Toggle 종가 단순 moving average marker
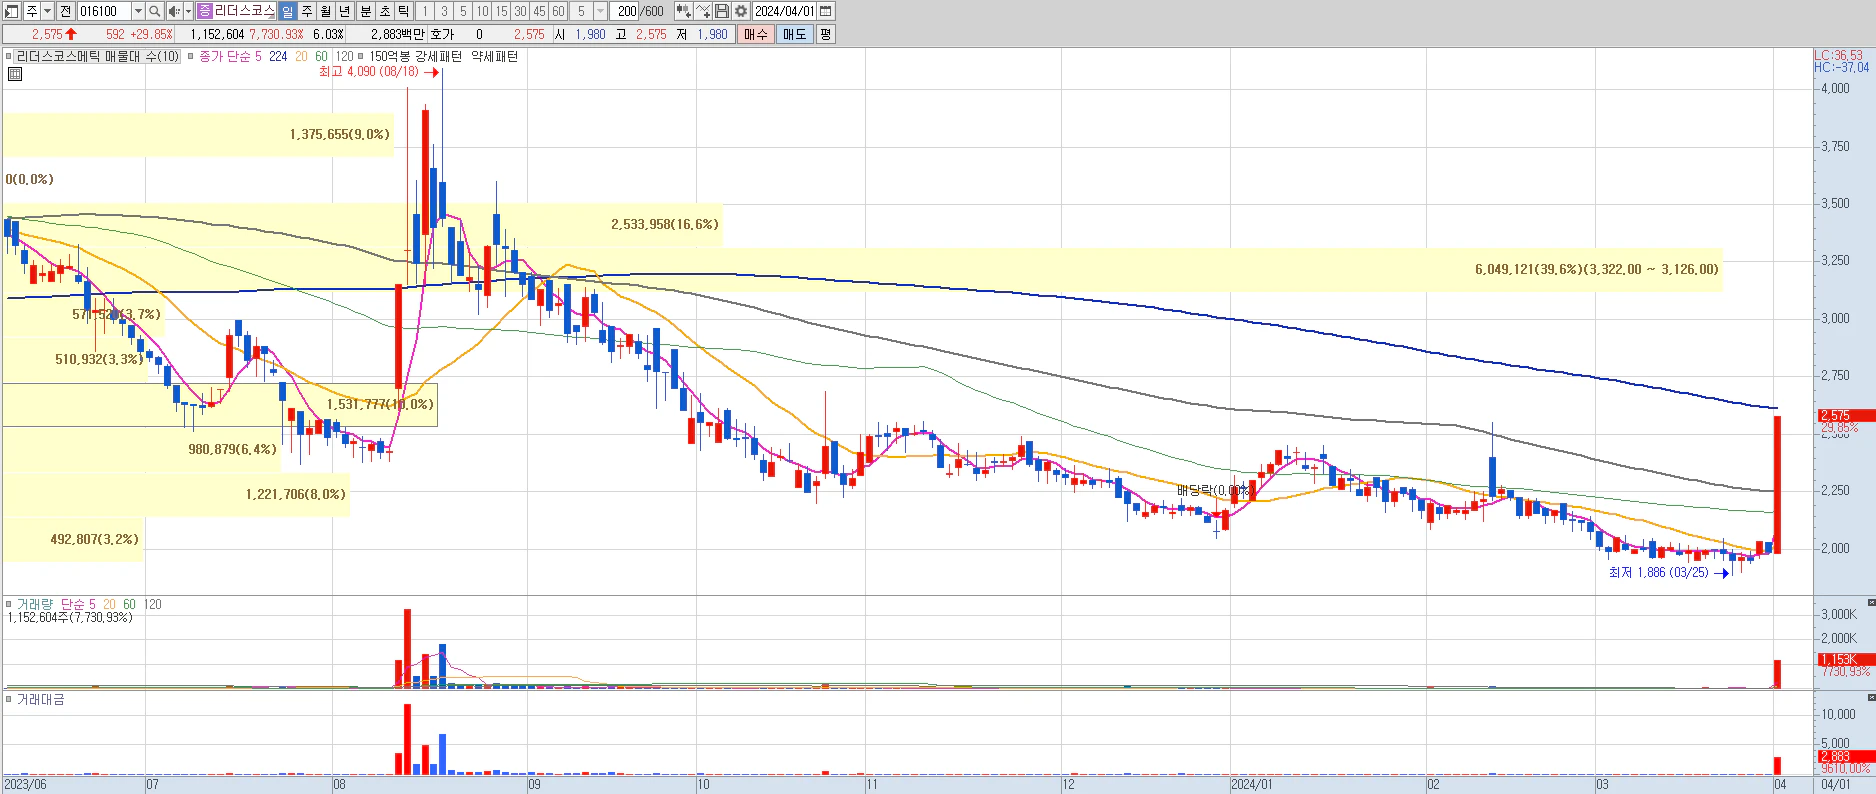The image size is (1876, 794). point(191,57)
